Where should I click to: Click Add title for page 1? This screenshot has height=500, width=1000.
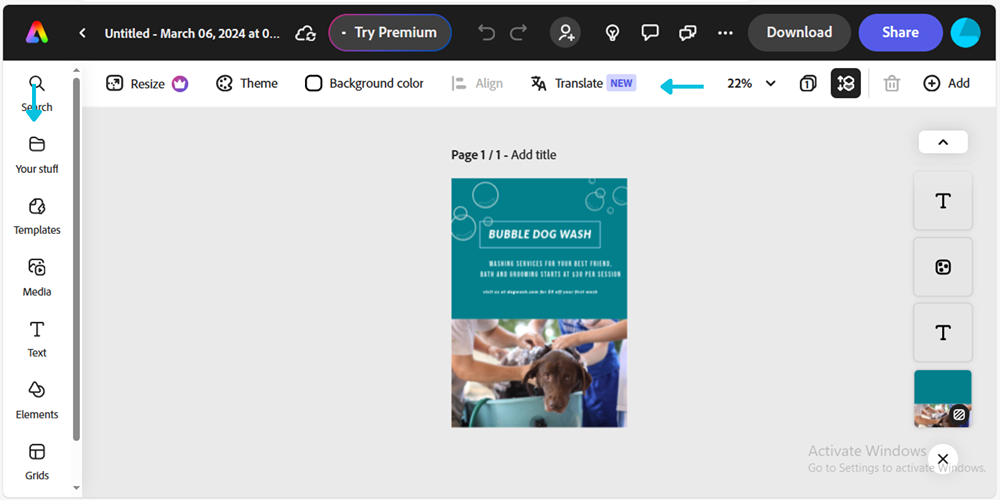pyautogui.click(x=533, y=155)
